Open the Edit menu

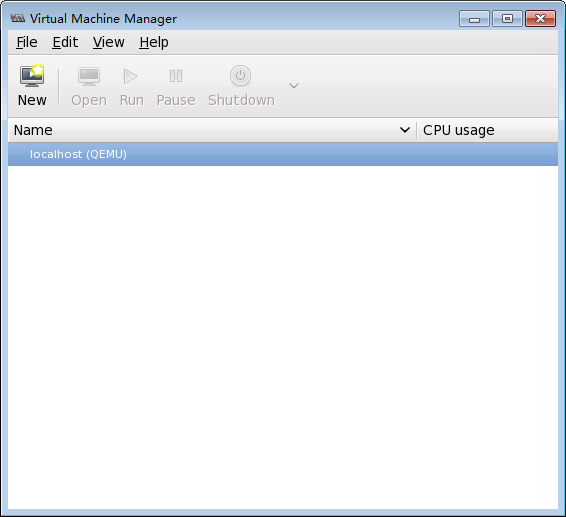[65, 42]
